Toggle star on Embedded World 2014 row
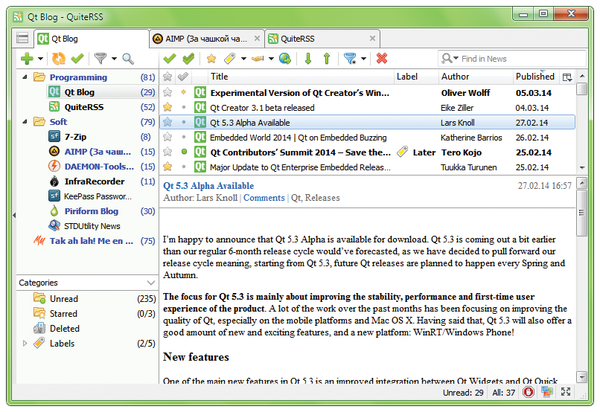The image size is (600, 412). [x=167, y=137]
